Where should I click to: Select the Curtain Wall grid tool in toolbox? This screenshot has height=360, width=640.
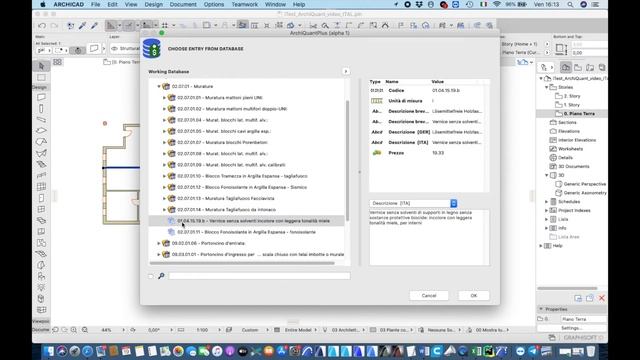pos(41,187)
